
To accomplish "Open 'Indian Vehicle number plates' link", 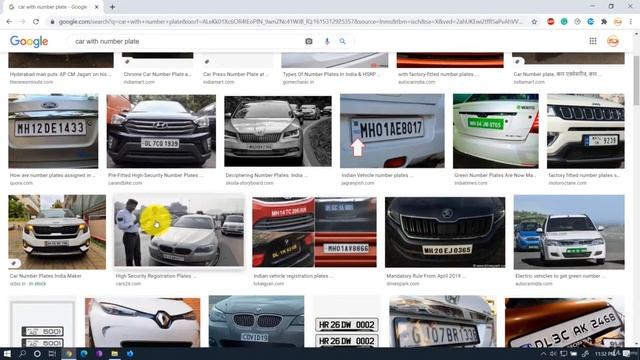I will [377, 175].
